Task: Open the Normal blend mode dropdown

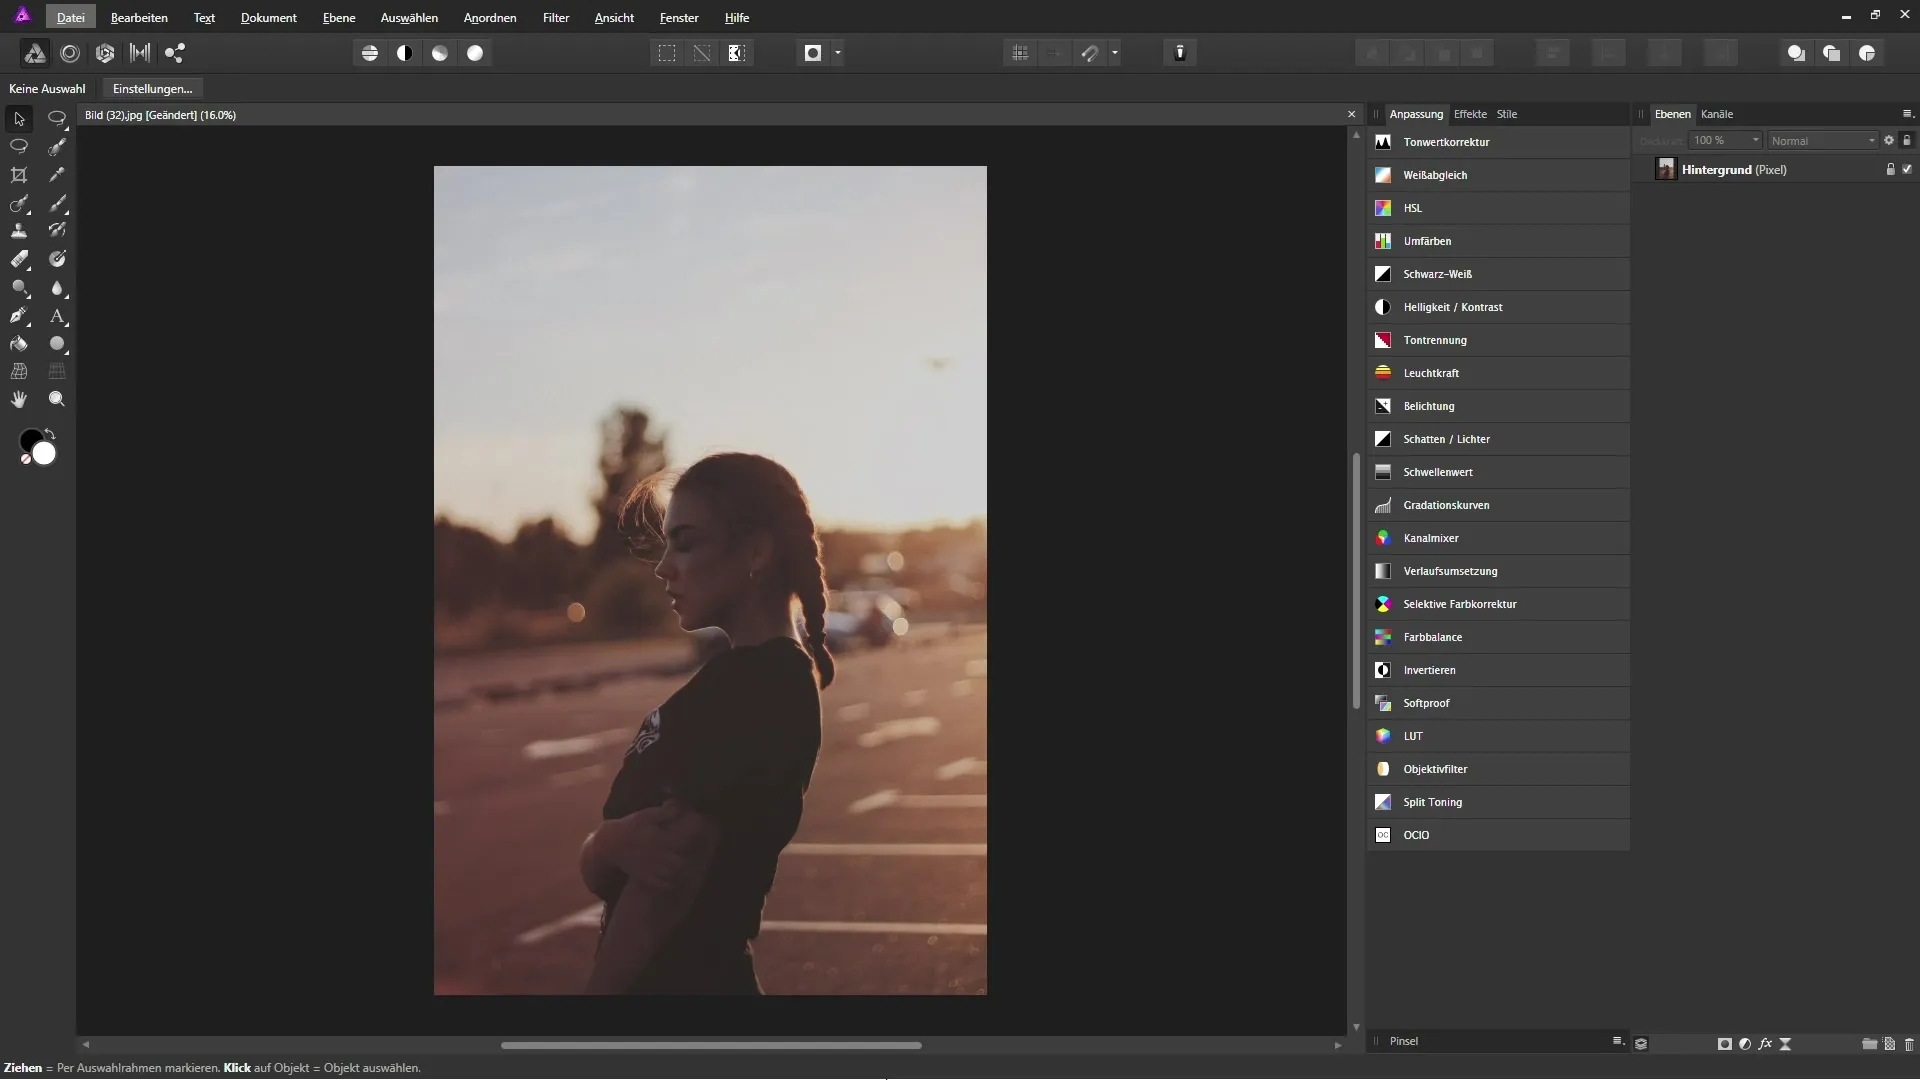Action: [1823, 140]
